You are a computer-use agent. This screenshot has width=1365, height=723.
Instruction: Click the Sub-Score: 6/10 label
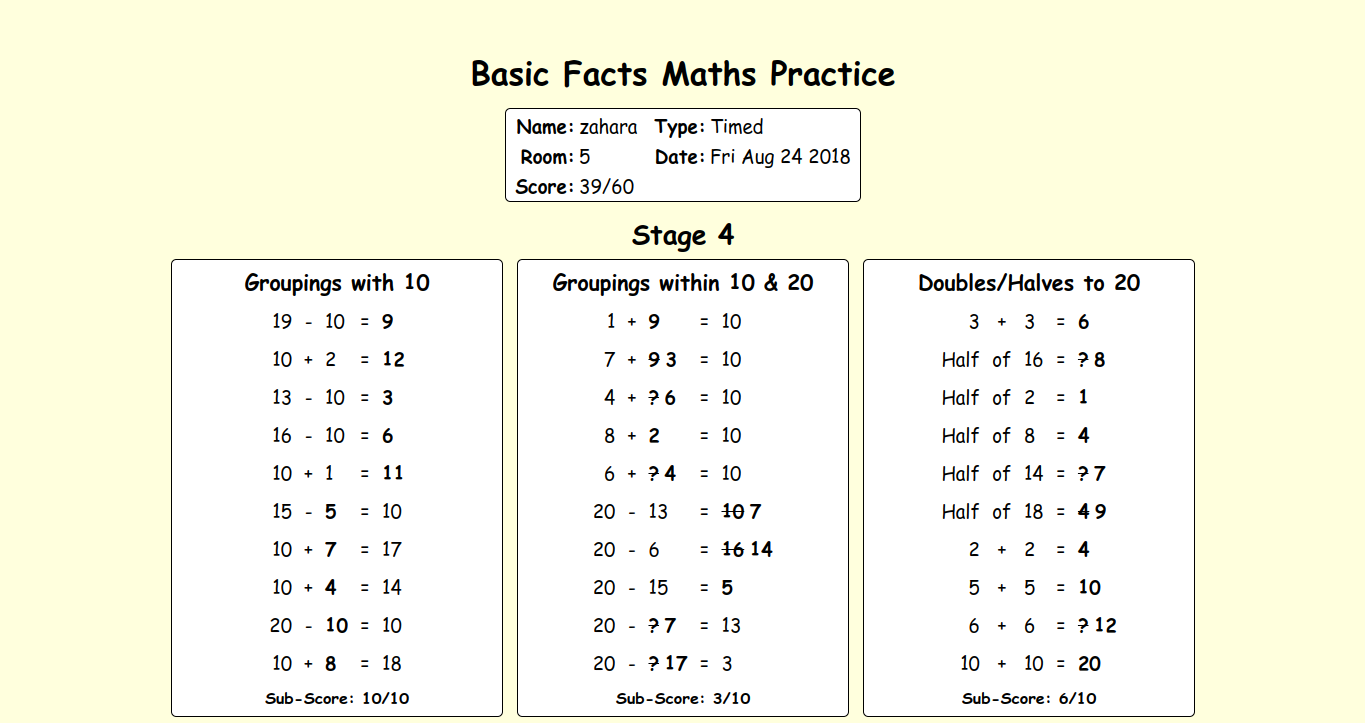coord(1029,699)
